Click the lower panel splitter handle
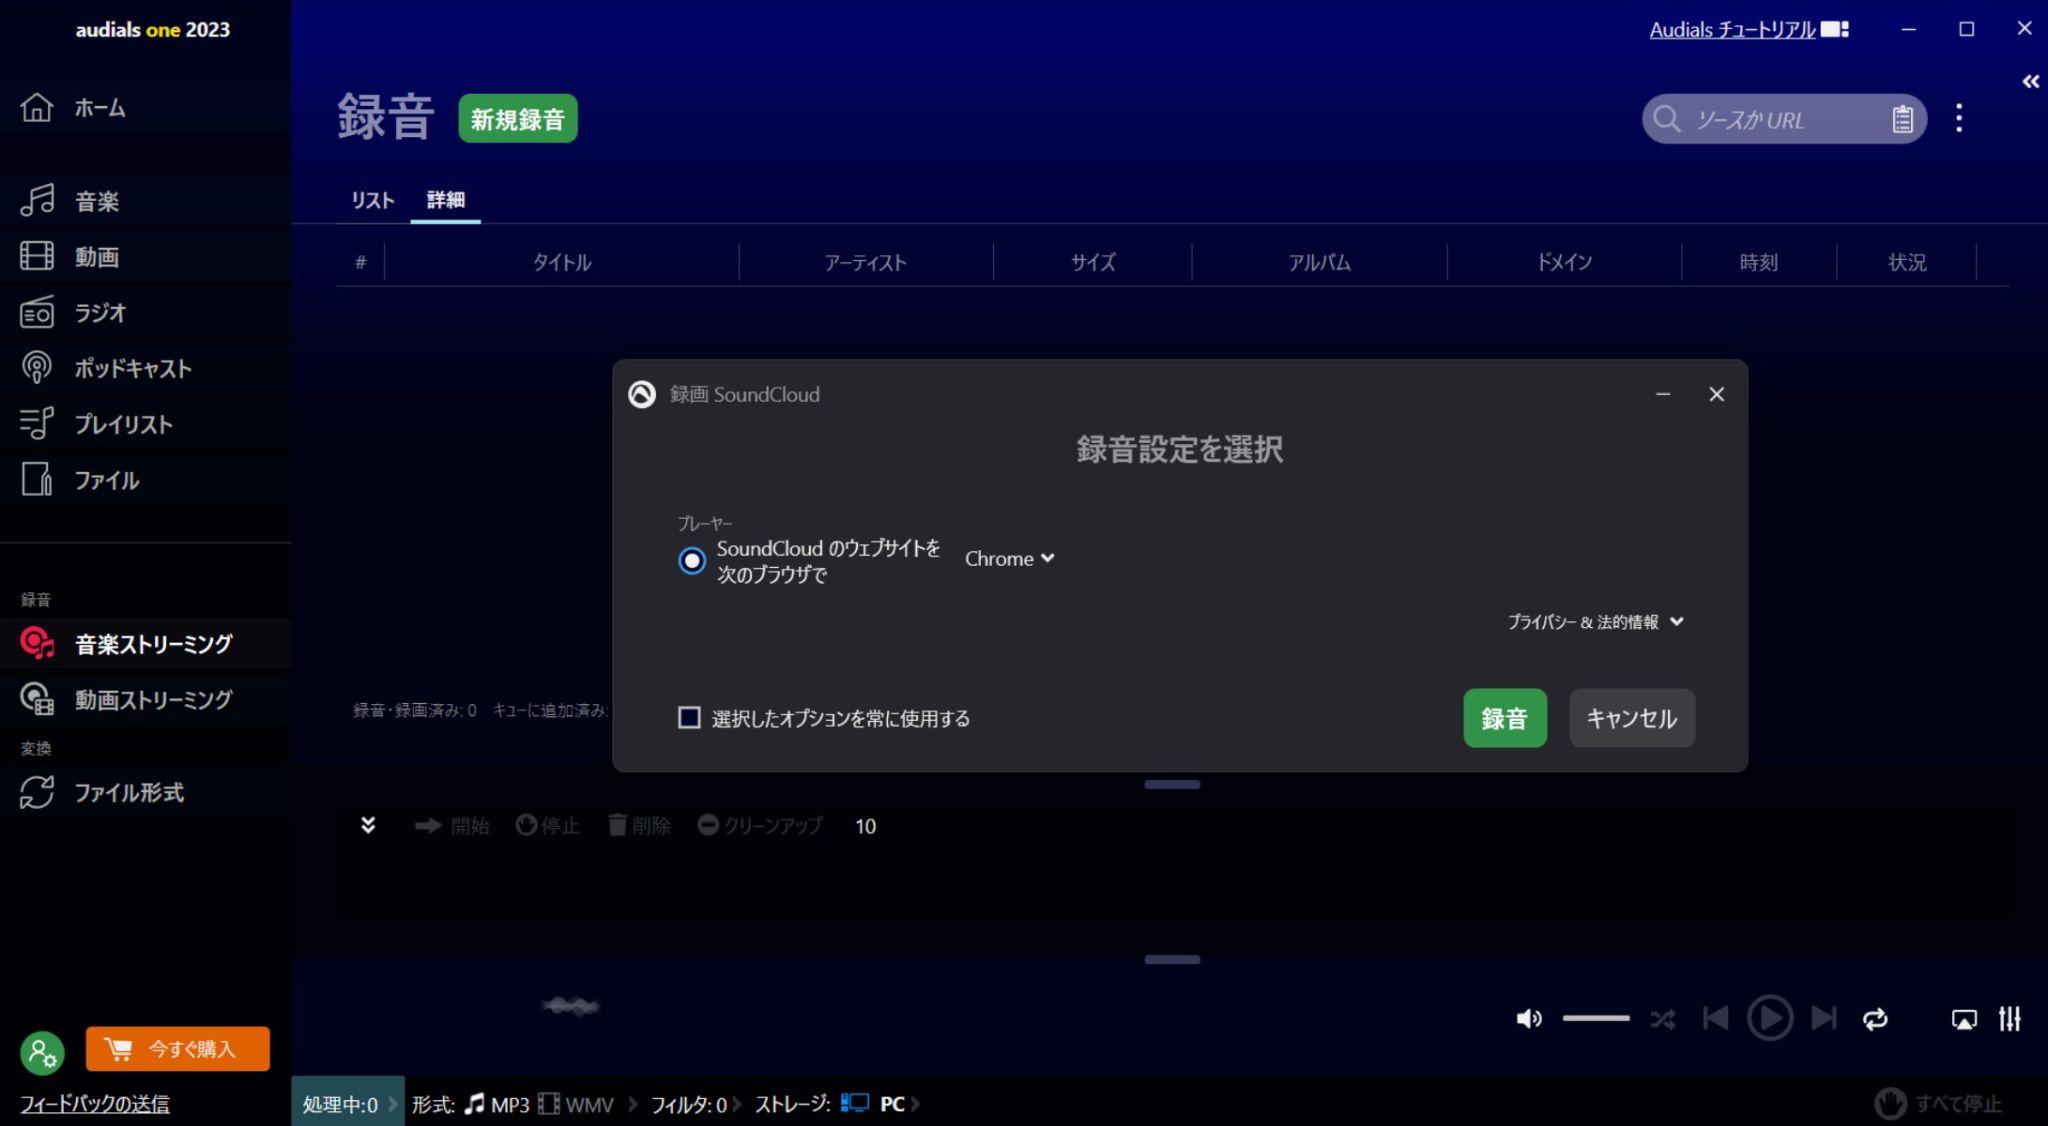This screenshot has width=2048, height=1126. pos(1172,960)
